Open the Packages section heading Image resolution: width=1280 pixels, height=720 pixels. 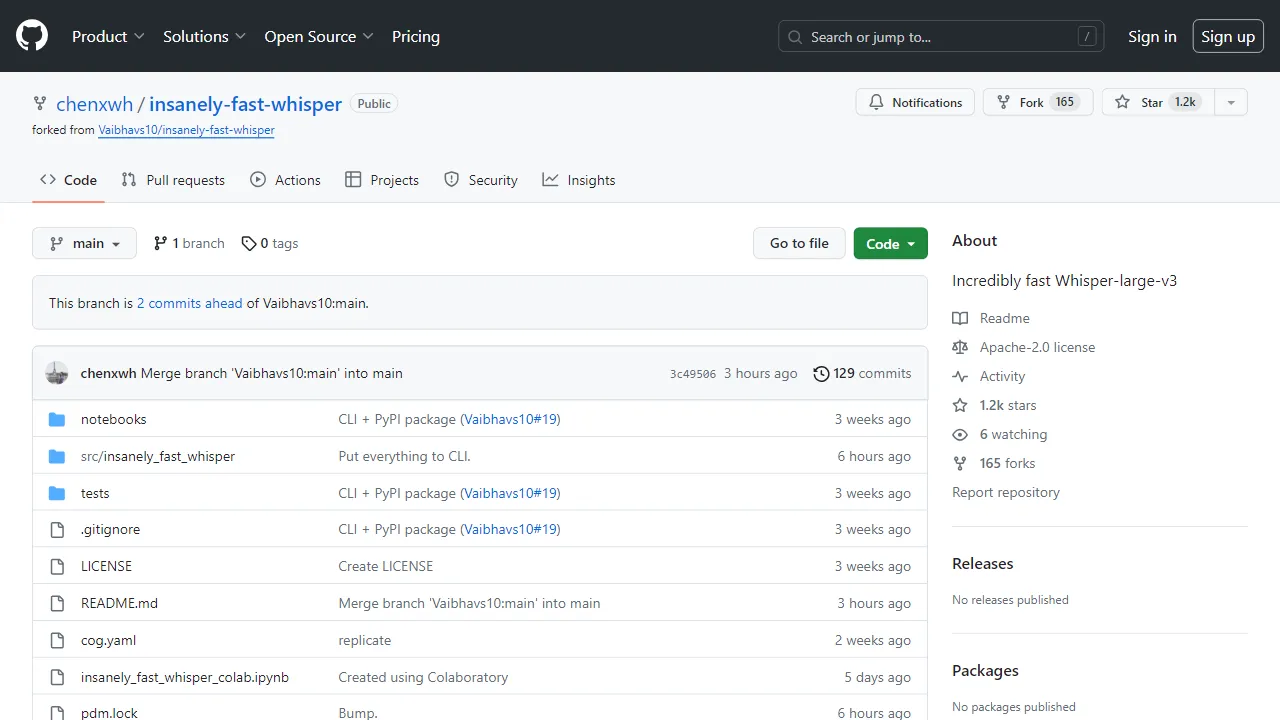985,671
